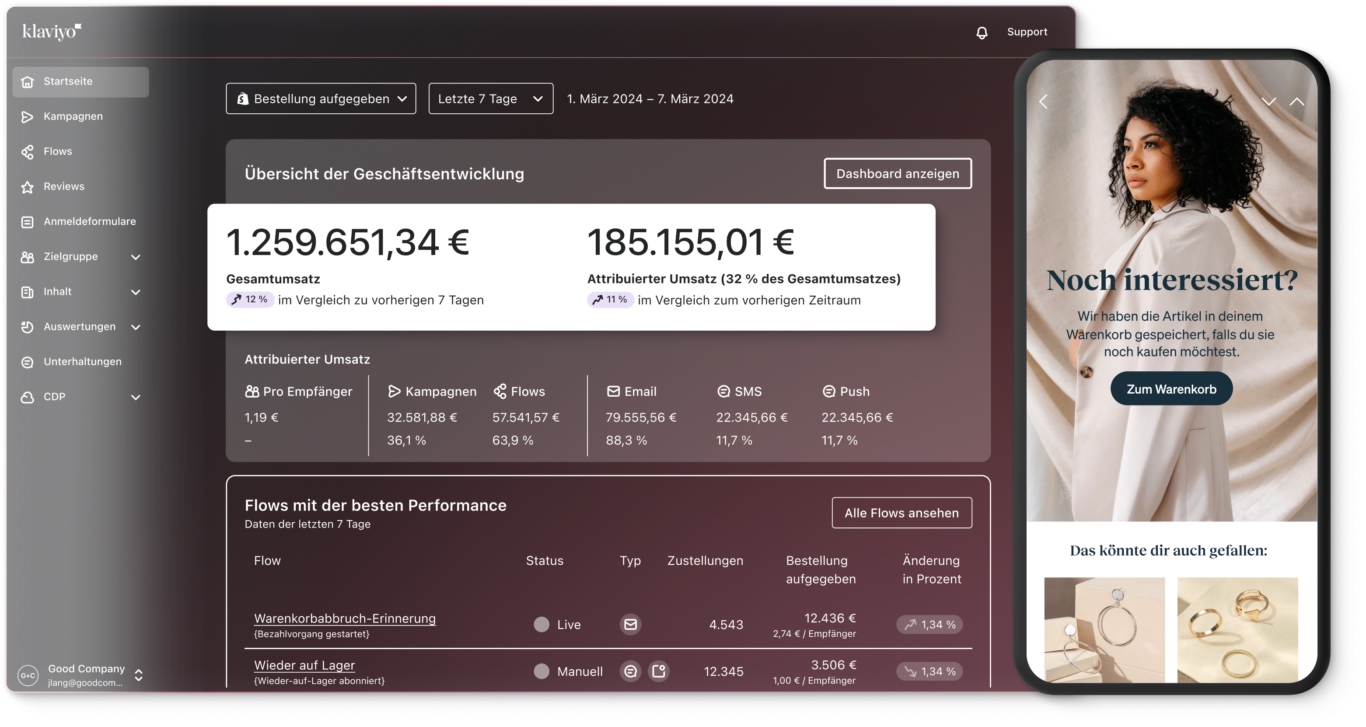The image size is (1366, 727).
Task: Expand the Auswertungen chevron
Action: tap(136, 327)
